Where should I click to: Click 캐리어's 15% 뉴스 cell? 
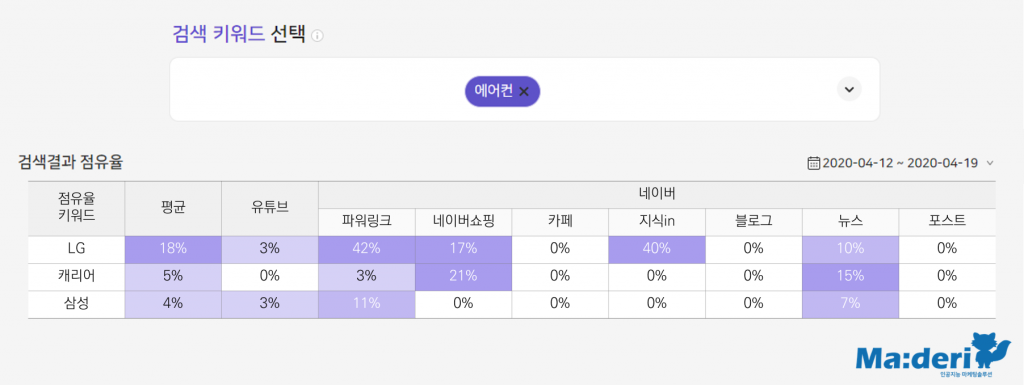pos(850,275)
